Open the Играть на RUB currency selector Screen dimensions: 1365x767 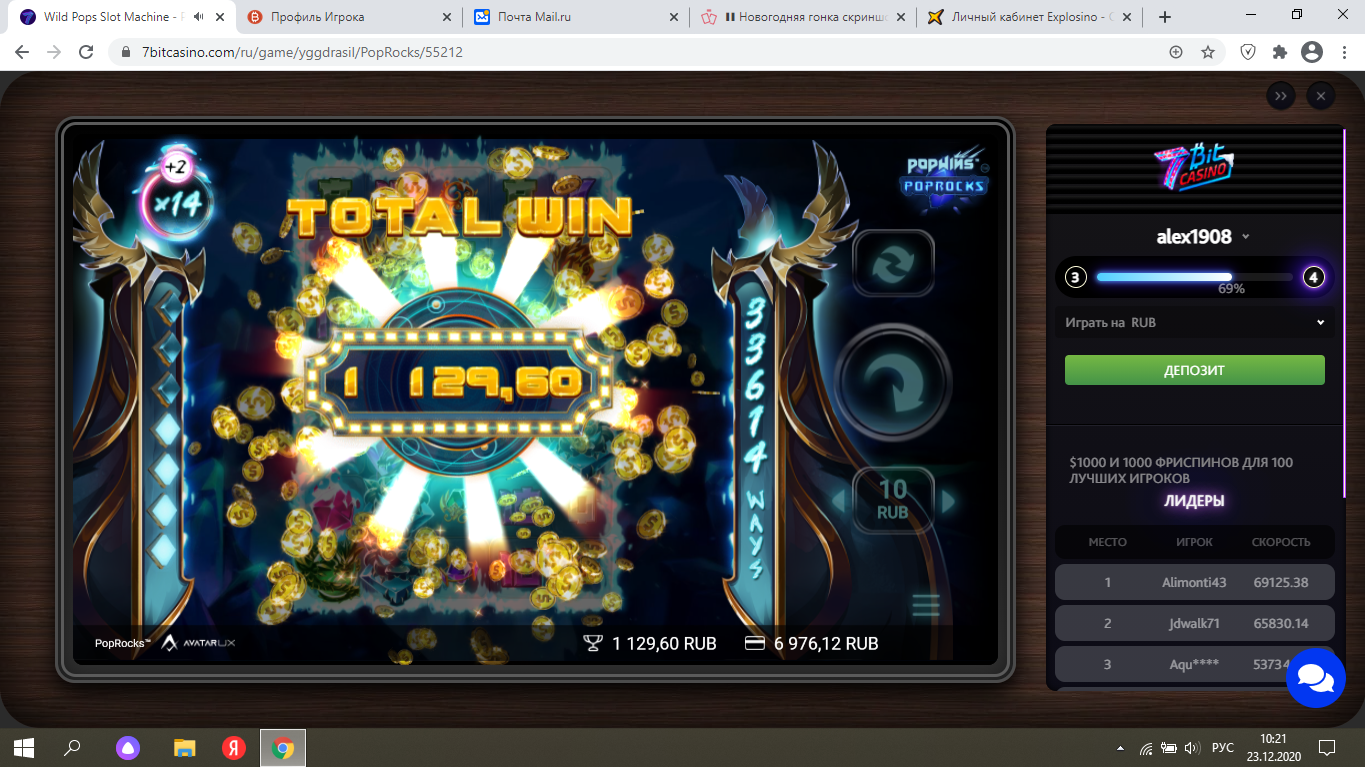click(1195, 323)
